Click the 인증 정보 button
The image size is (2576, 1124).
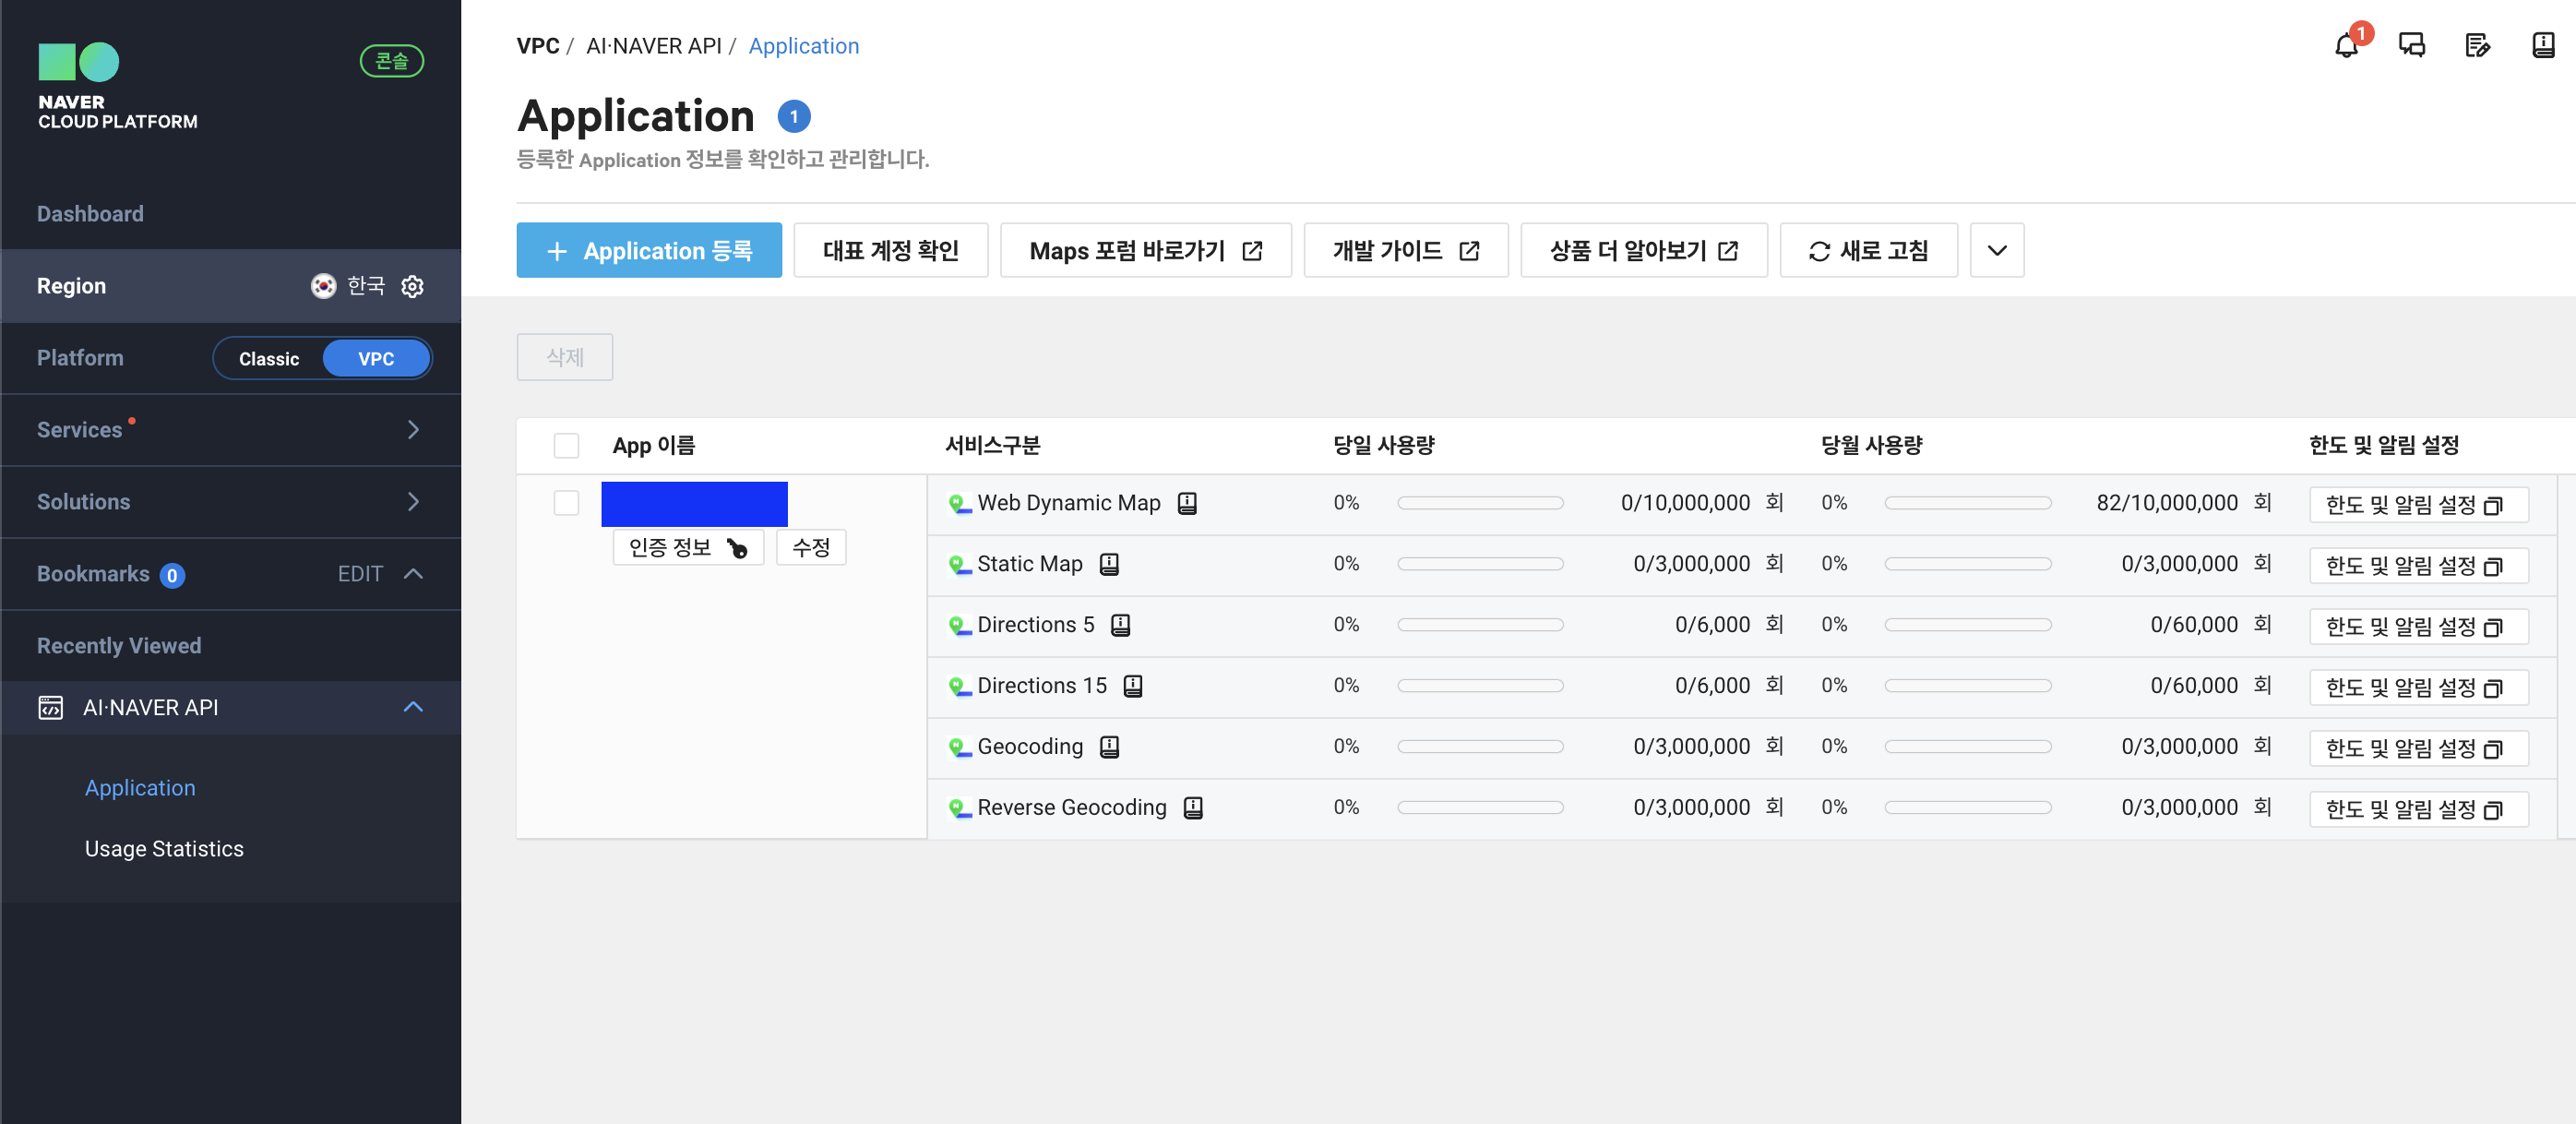coord(687,548)
